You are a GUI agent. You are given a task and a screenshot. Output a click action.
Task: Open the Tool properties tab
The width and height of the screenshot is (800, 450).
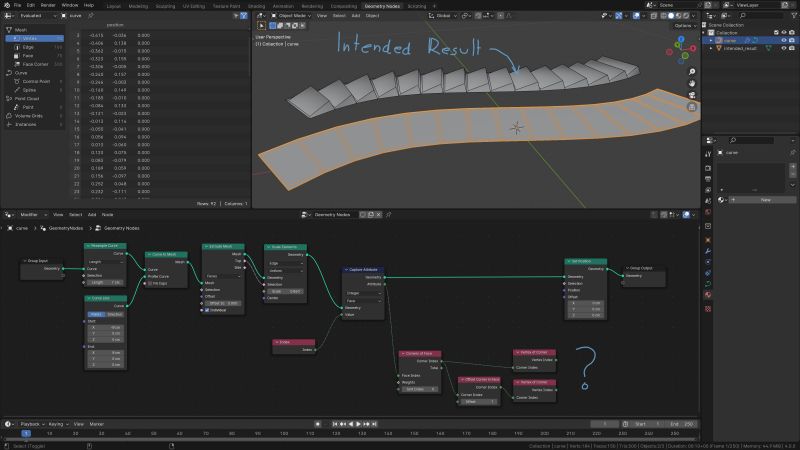tap(708, 154)
